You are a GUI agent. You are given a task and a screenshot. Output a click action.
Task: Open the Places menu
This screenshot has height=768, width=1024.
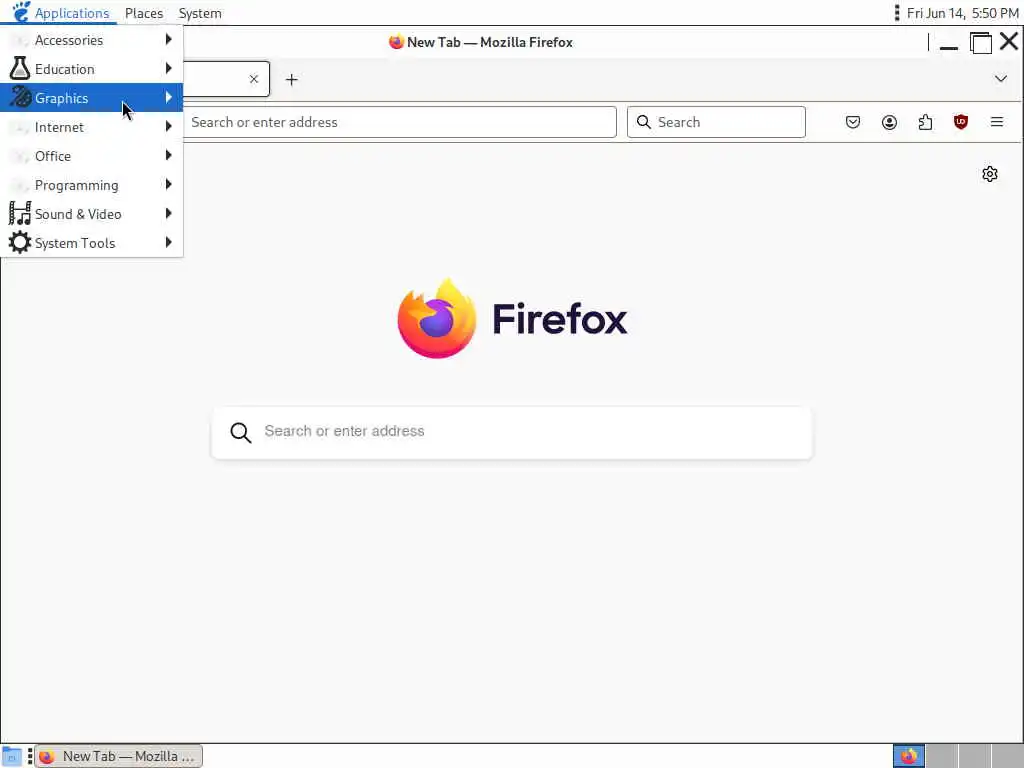[x=144, y=13]
